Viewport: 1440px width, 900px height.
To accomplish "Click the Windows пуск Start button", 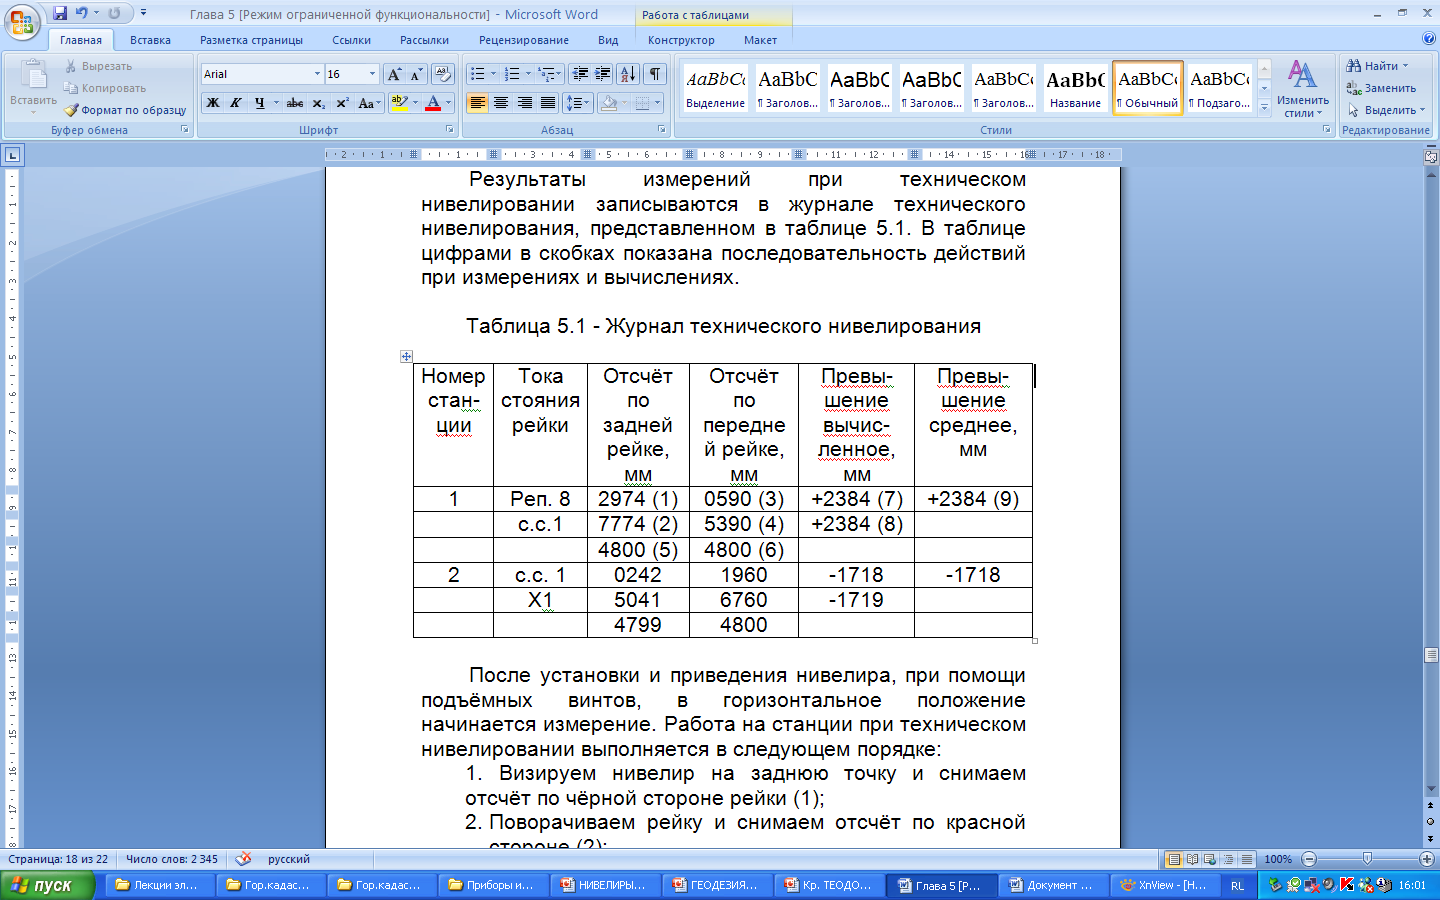I will [46, 885].
